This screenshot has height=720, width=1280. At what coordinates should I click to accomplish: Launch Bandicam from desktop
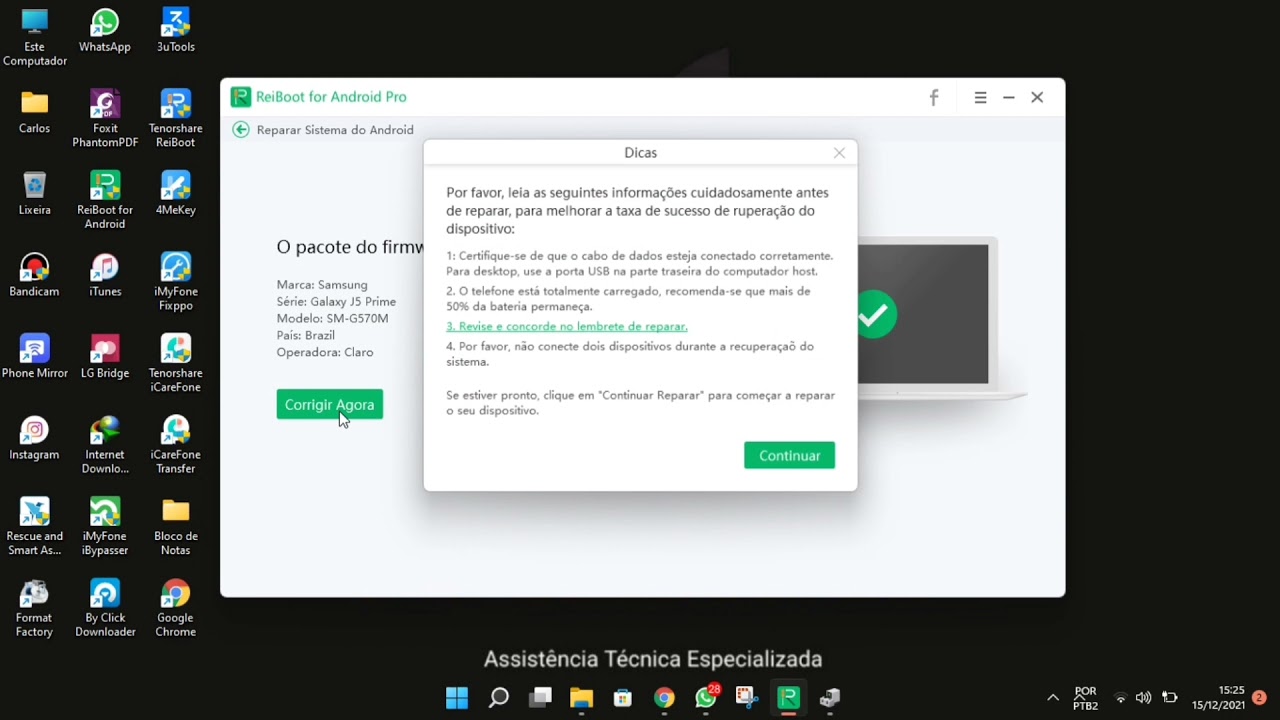(35, 275)
